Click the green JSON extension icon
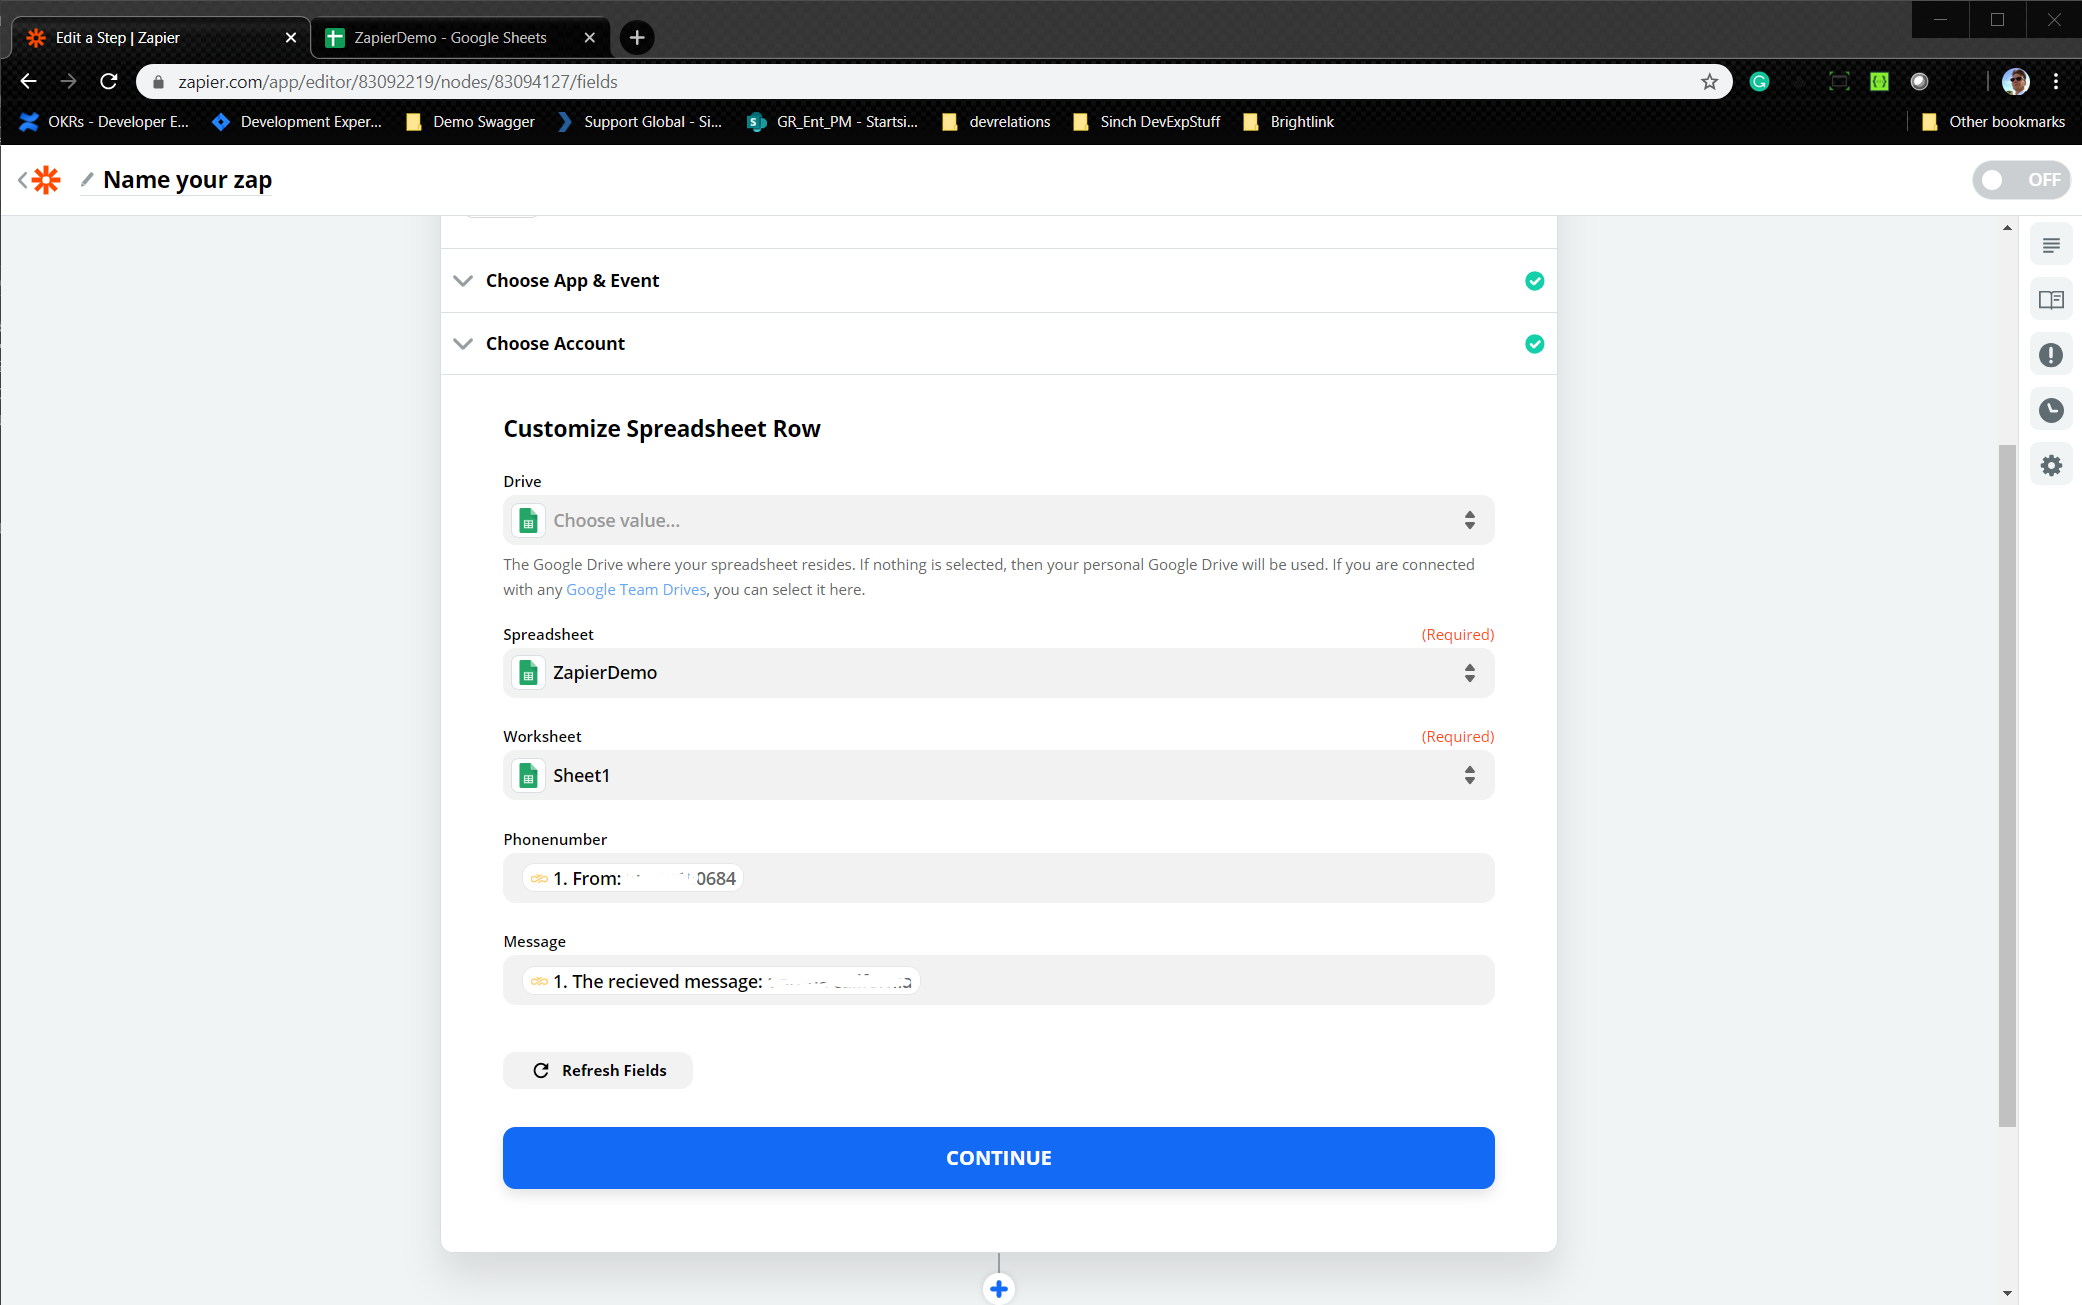The image size is (2082, 1305). pyautogui.click(x=1879, y=82)
